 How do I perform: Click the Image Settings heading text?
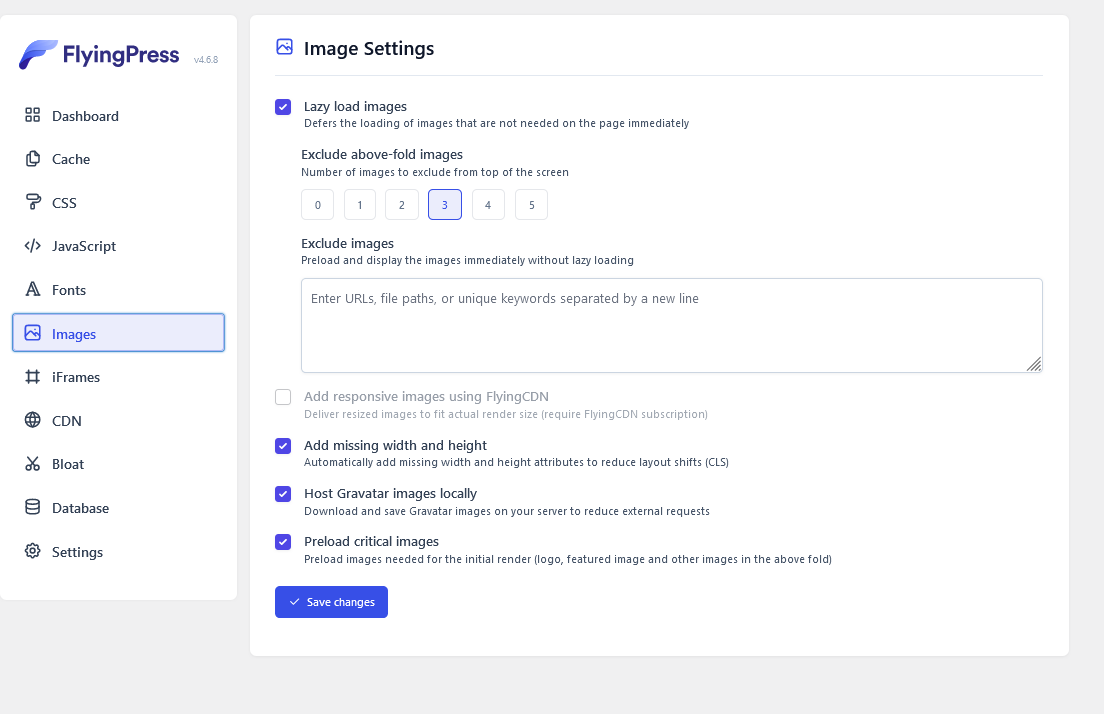click(x=369, y=49)
